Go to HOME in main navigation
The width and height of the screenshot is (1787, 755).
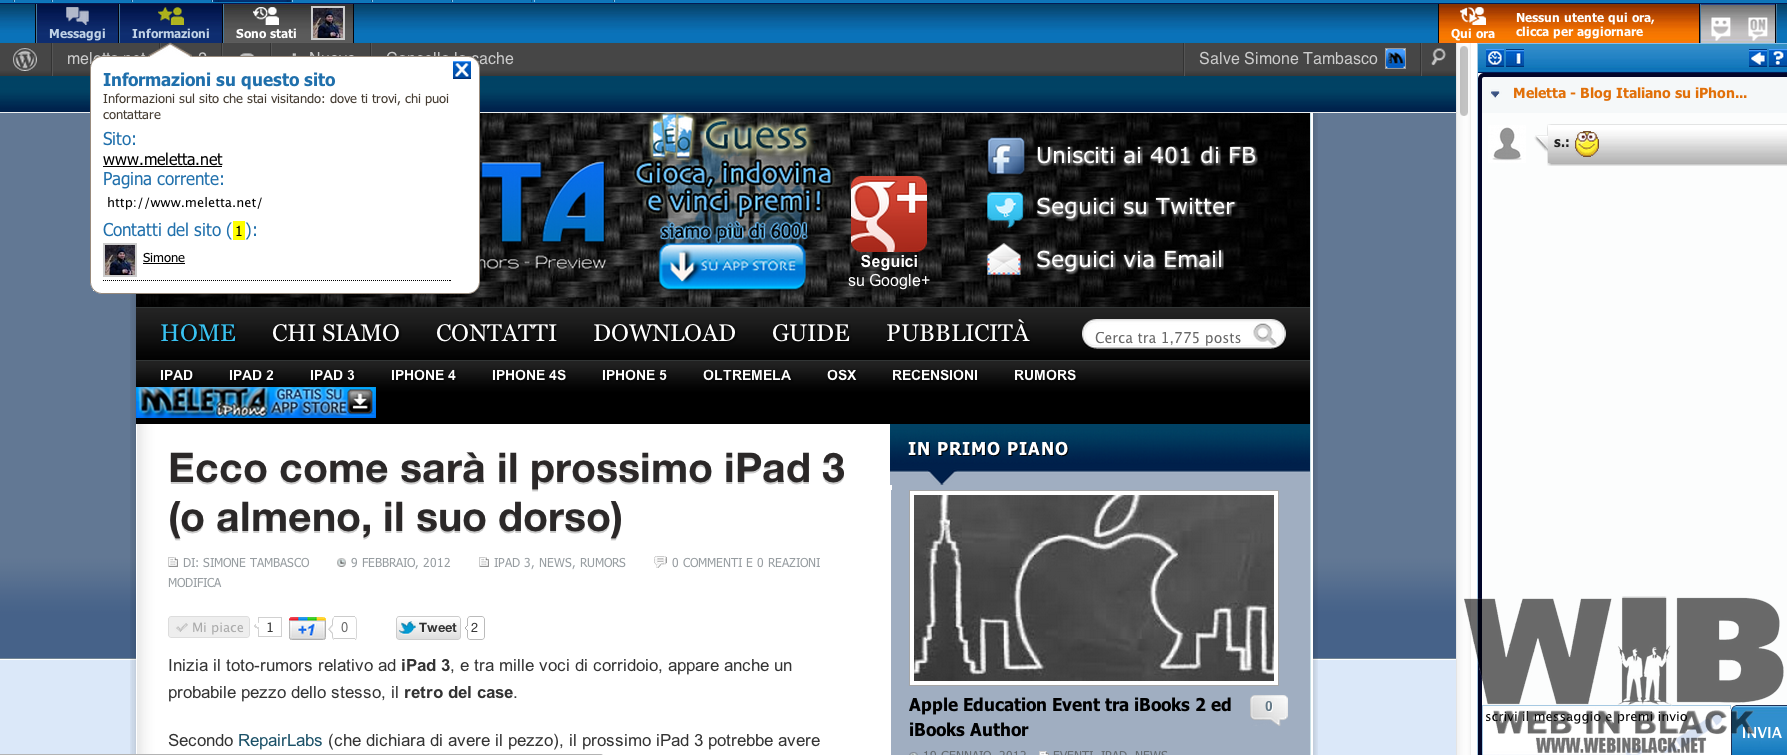pyautogui.click(x=198, y=333)
